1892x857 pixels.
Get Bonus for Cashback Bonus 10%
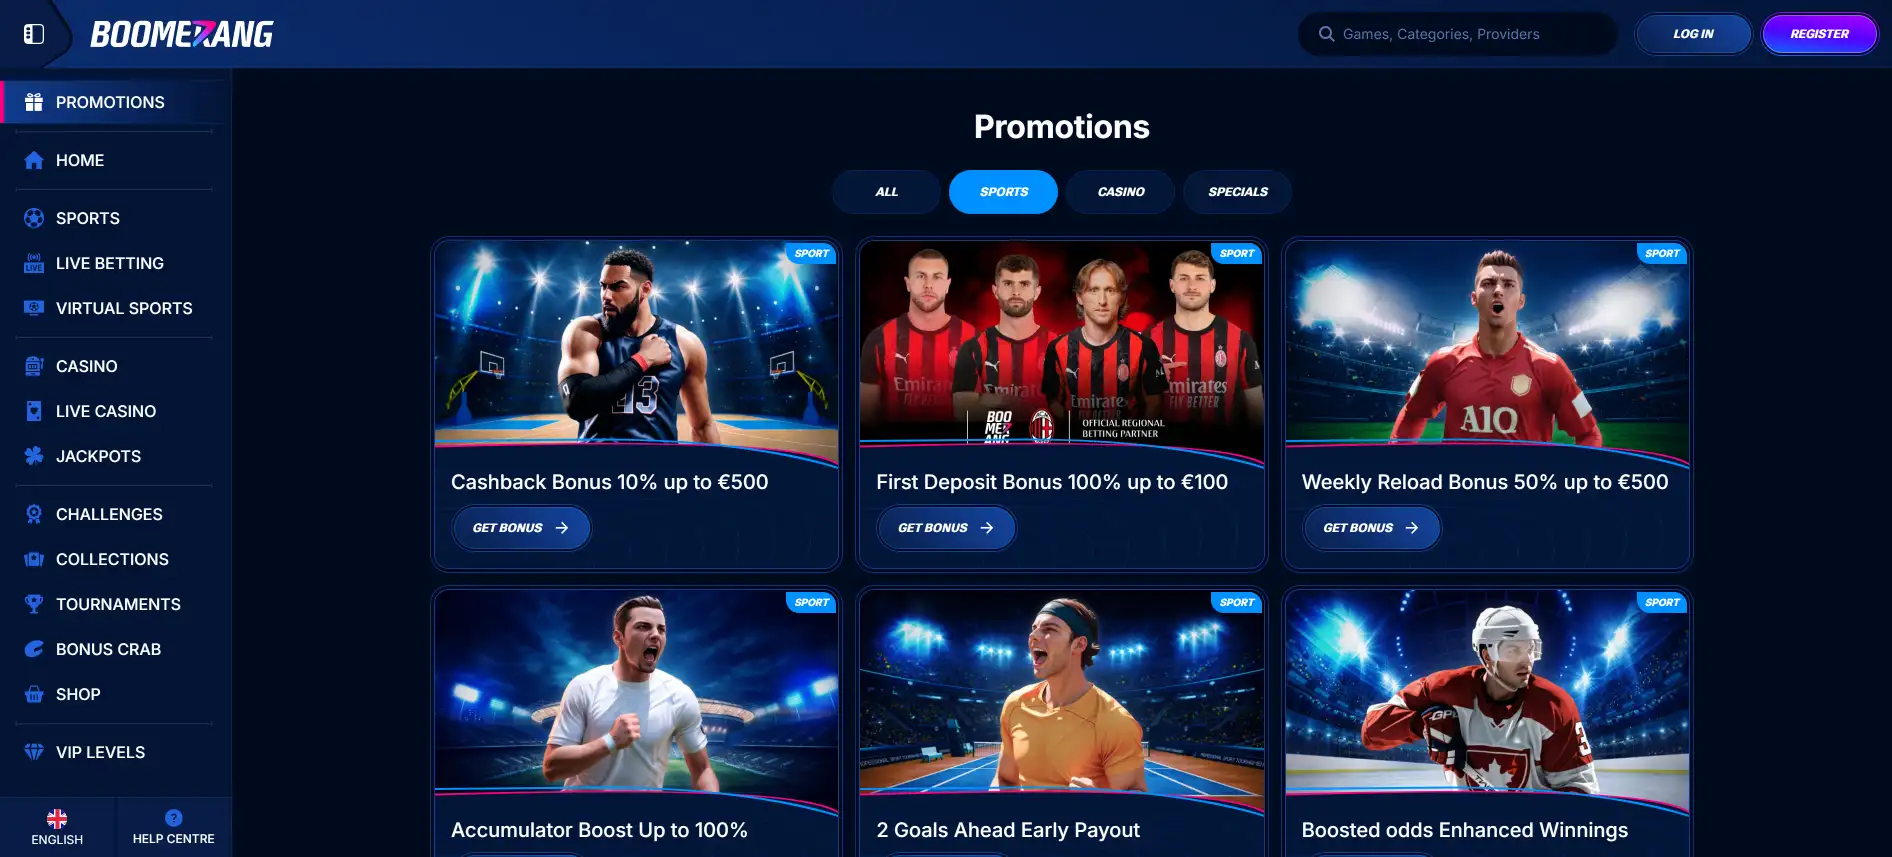(521, 528)
